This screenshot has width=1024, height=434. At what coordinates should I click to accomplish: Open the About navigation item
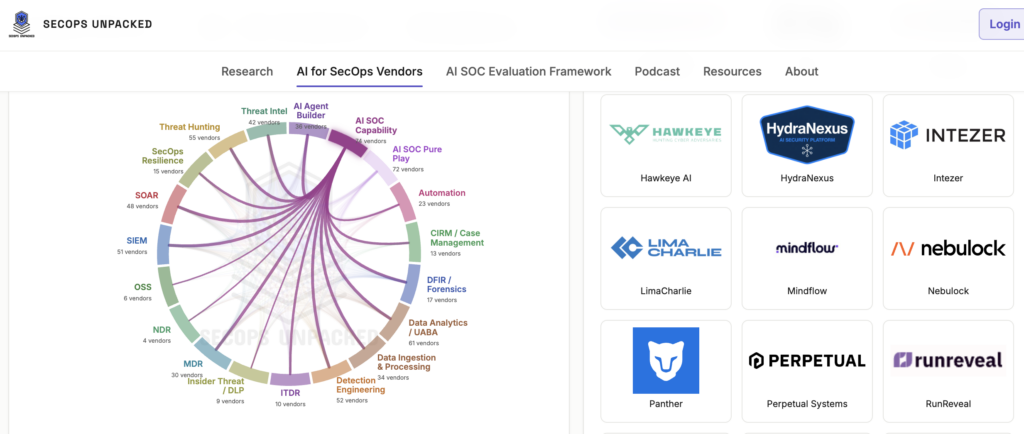801,72
